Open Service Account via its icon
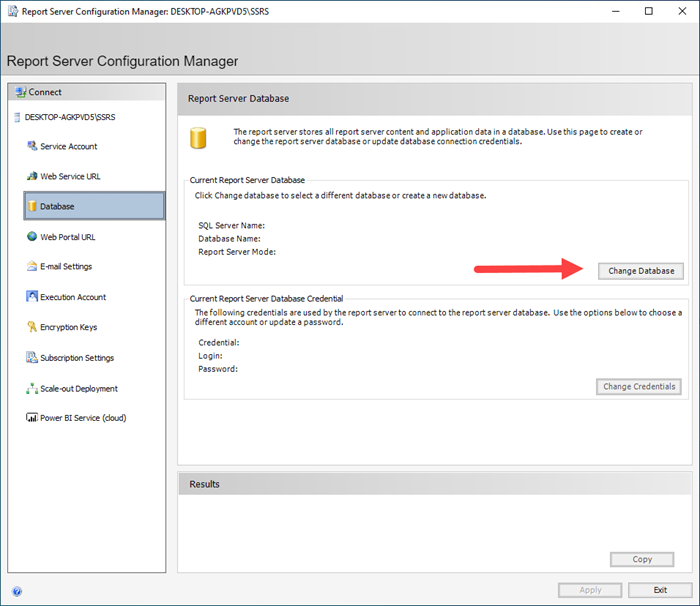This screenshot has height=606, width=700. pos(32,146)
